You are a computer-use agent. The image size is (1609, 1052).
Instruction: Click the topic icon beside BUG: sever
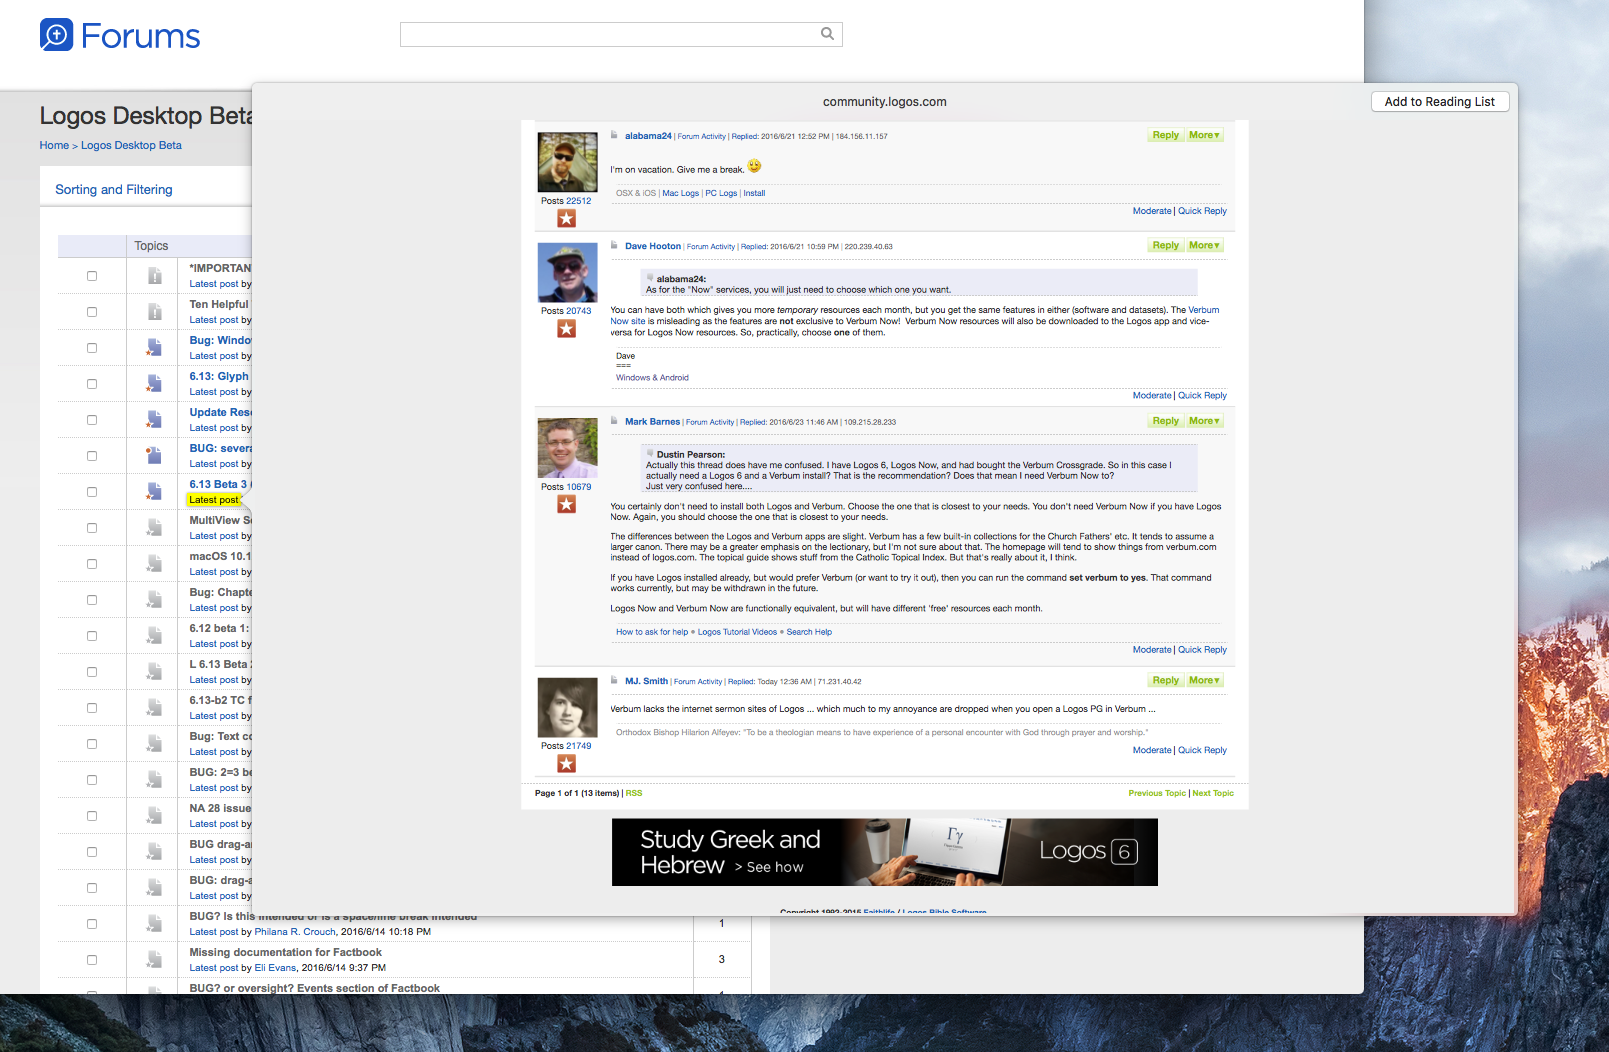(x=154, y=456)
